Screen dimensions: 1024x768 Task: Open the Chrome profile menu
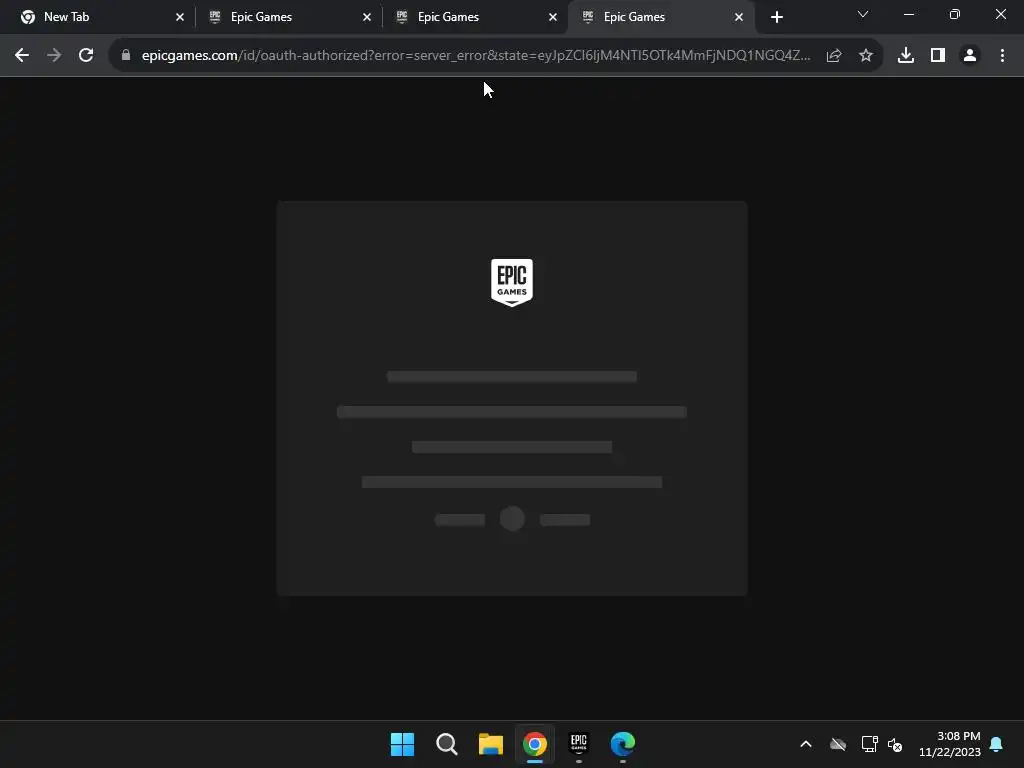[x=970, y=56]
